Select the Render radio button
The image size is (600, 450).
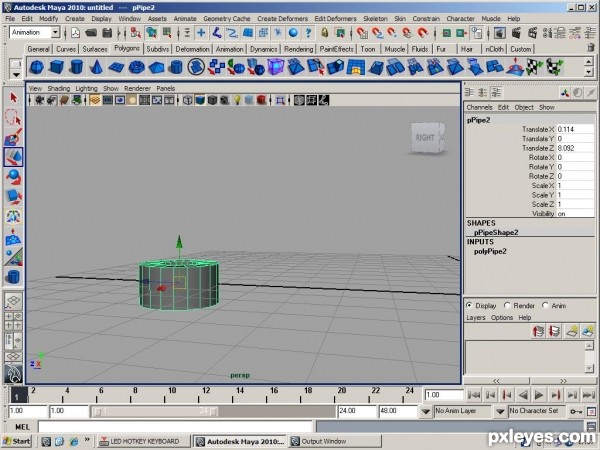[507, 305]
